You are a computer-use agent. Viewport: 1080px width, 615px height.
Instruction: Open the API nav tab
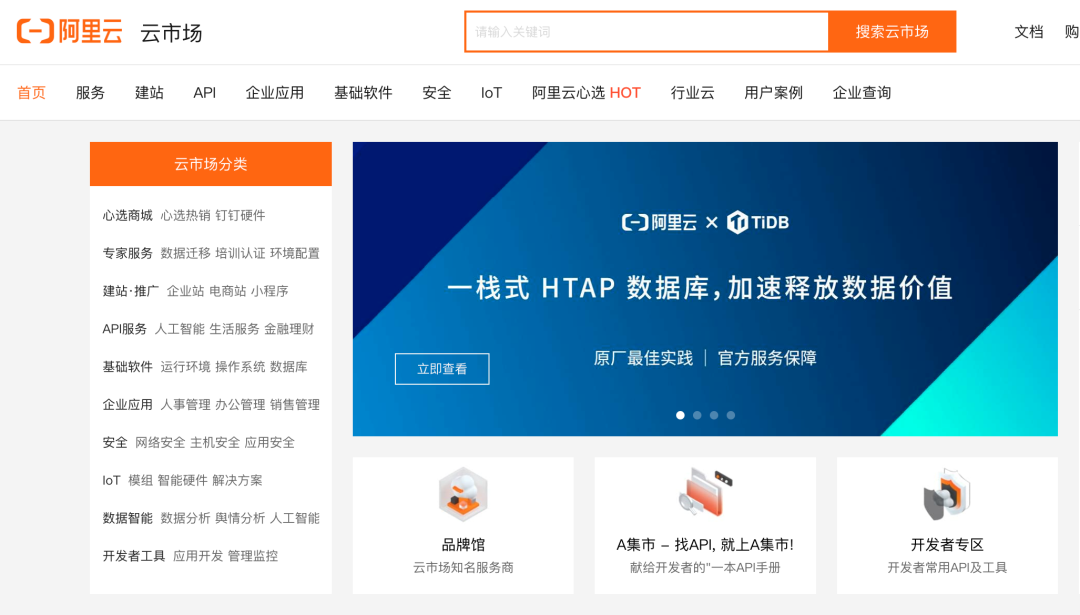205,93
